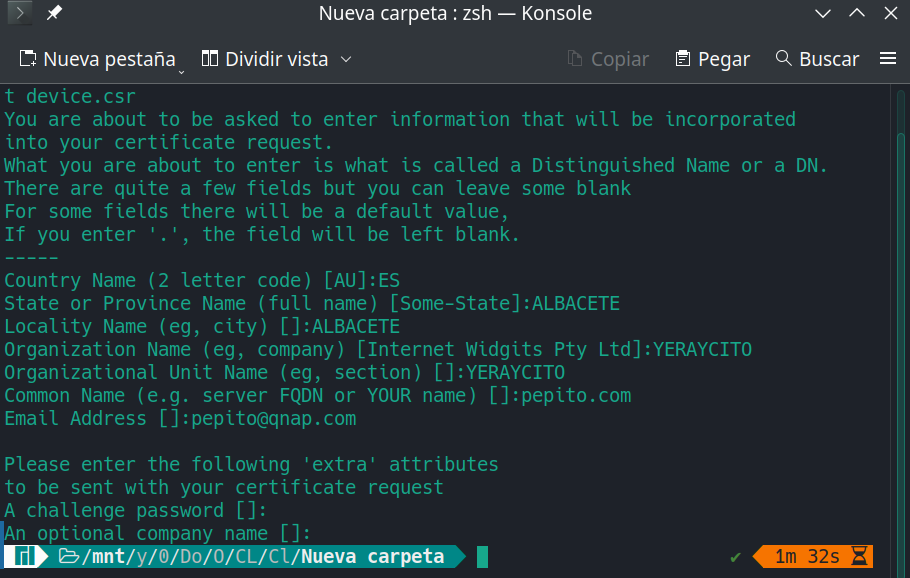910x578 pixels.
Task: Open the hamburger menu
Action: [x=888, y=59]
